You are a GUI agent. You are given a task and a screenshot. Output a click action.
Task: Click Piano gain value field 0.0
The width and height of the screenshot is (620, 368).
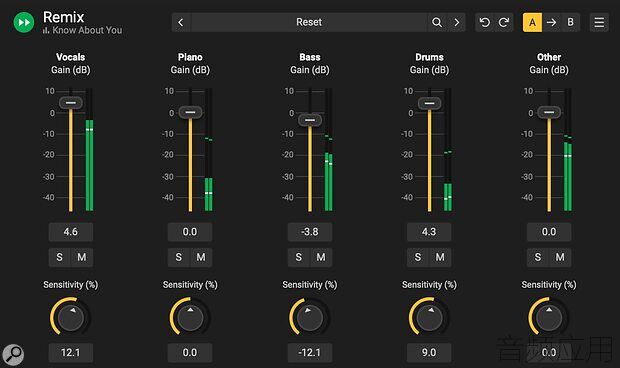coord(190,232)
